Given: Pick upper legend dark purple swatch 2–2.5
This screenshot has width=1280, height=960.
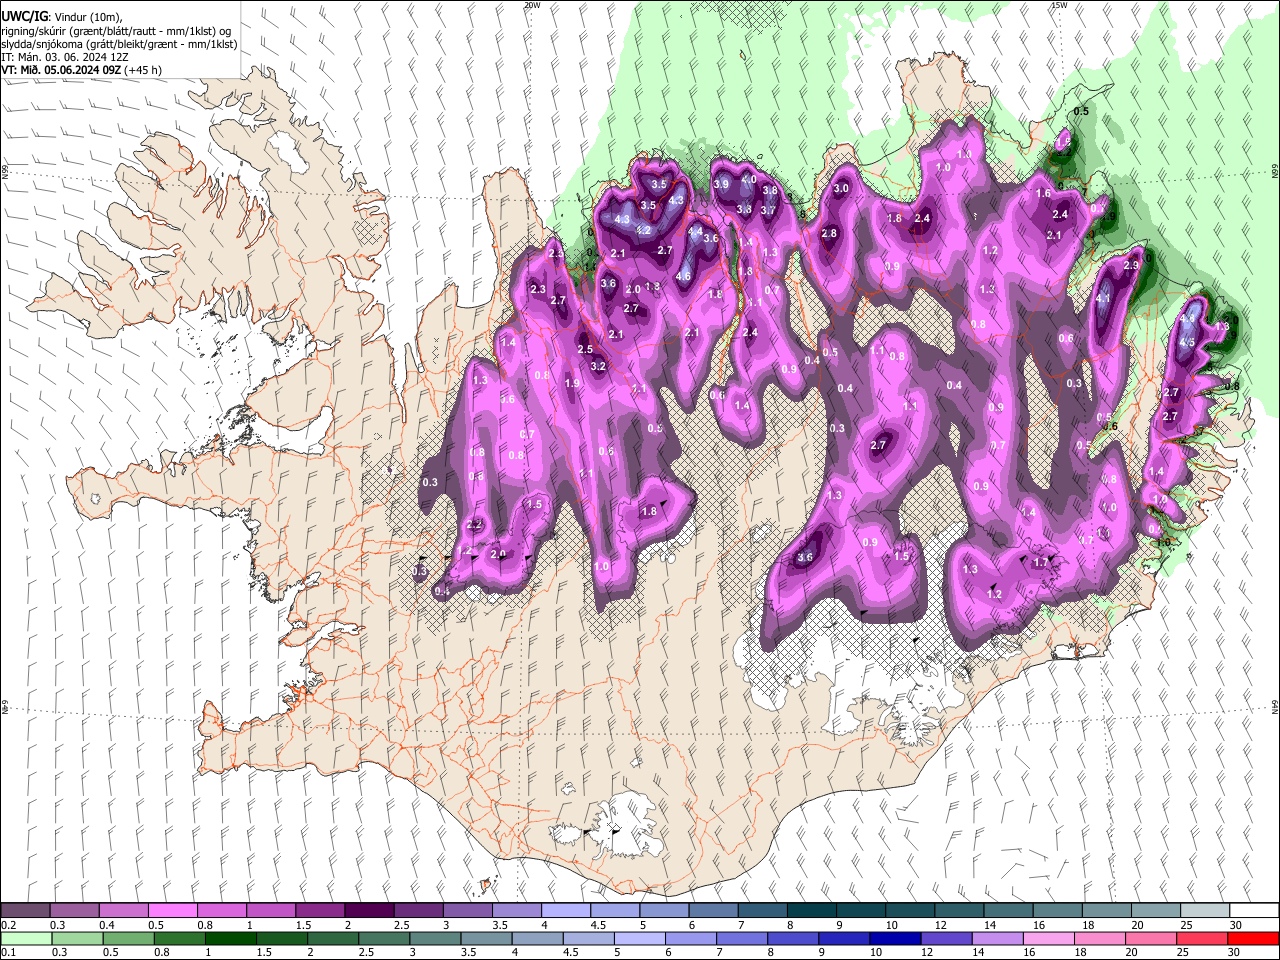Looking at the screenshot, I should [x=369, y=911].
